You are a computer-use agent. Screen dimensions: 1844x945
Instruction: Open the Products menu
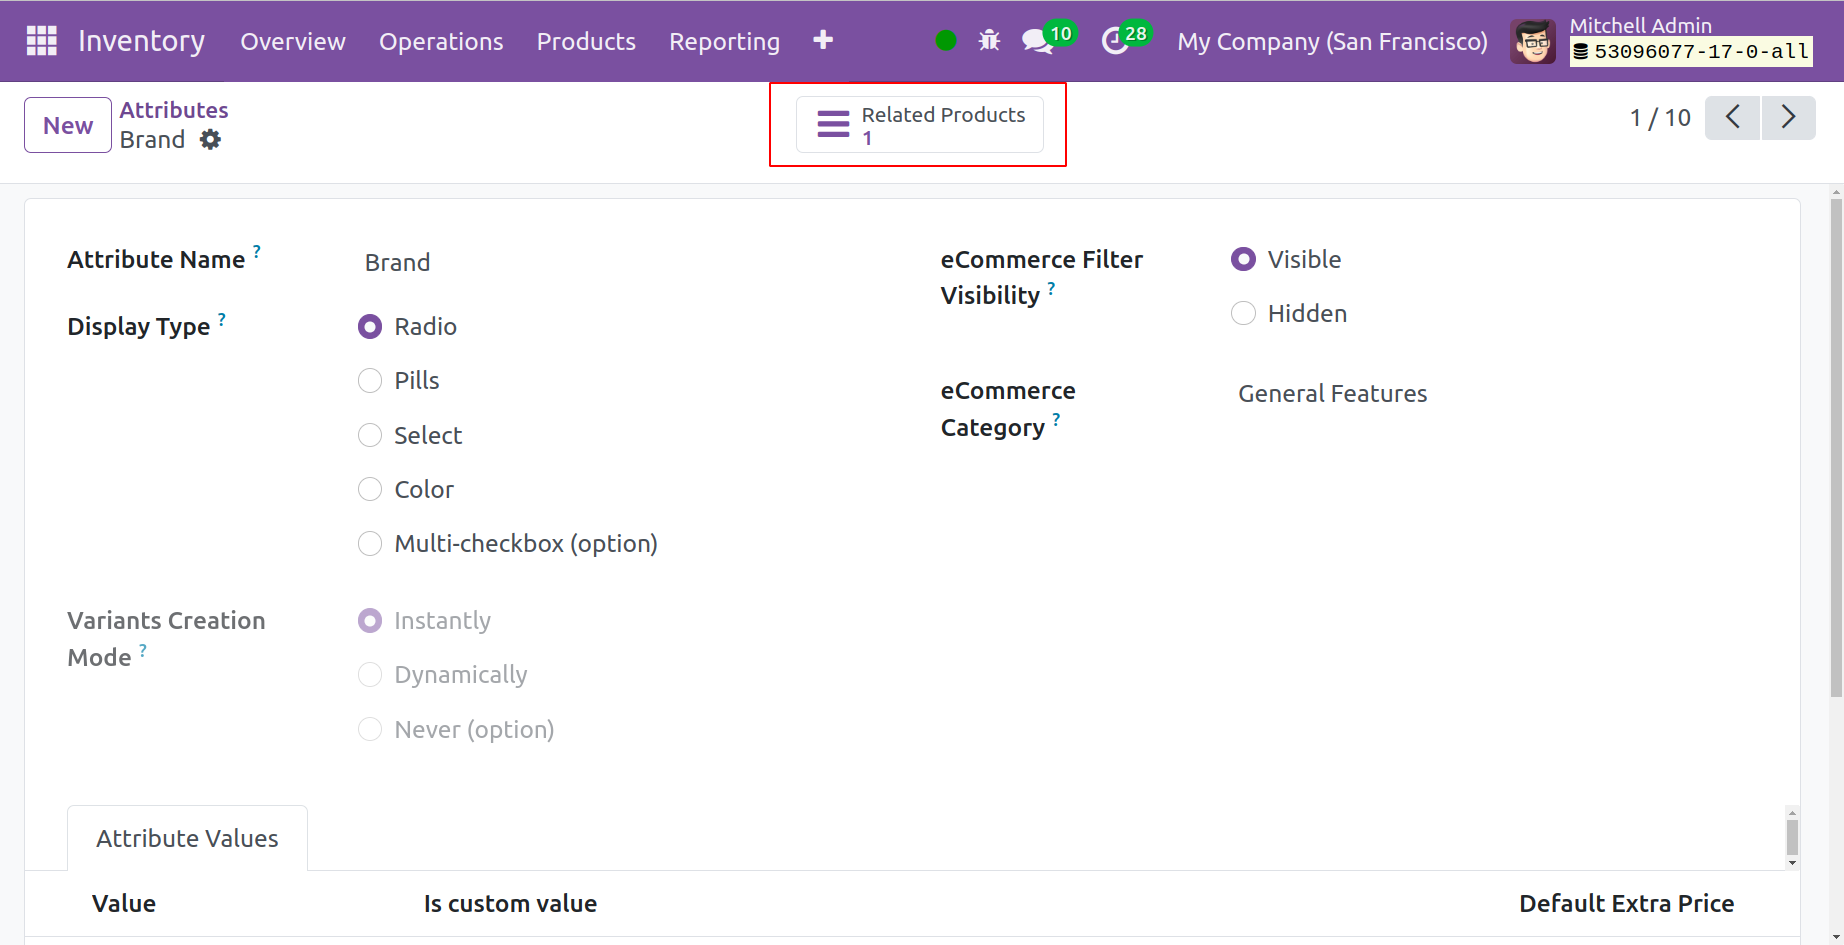coord(586,41)
